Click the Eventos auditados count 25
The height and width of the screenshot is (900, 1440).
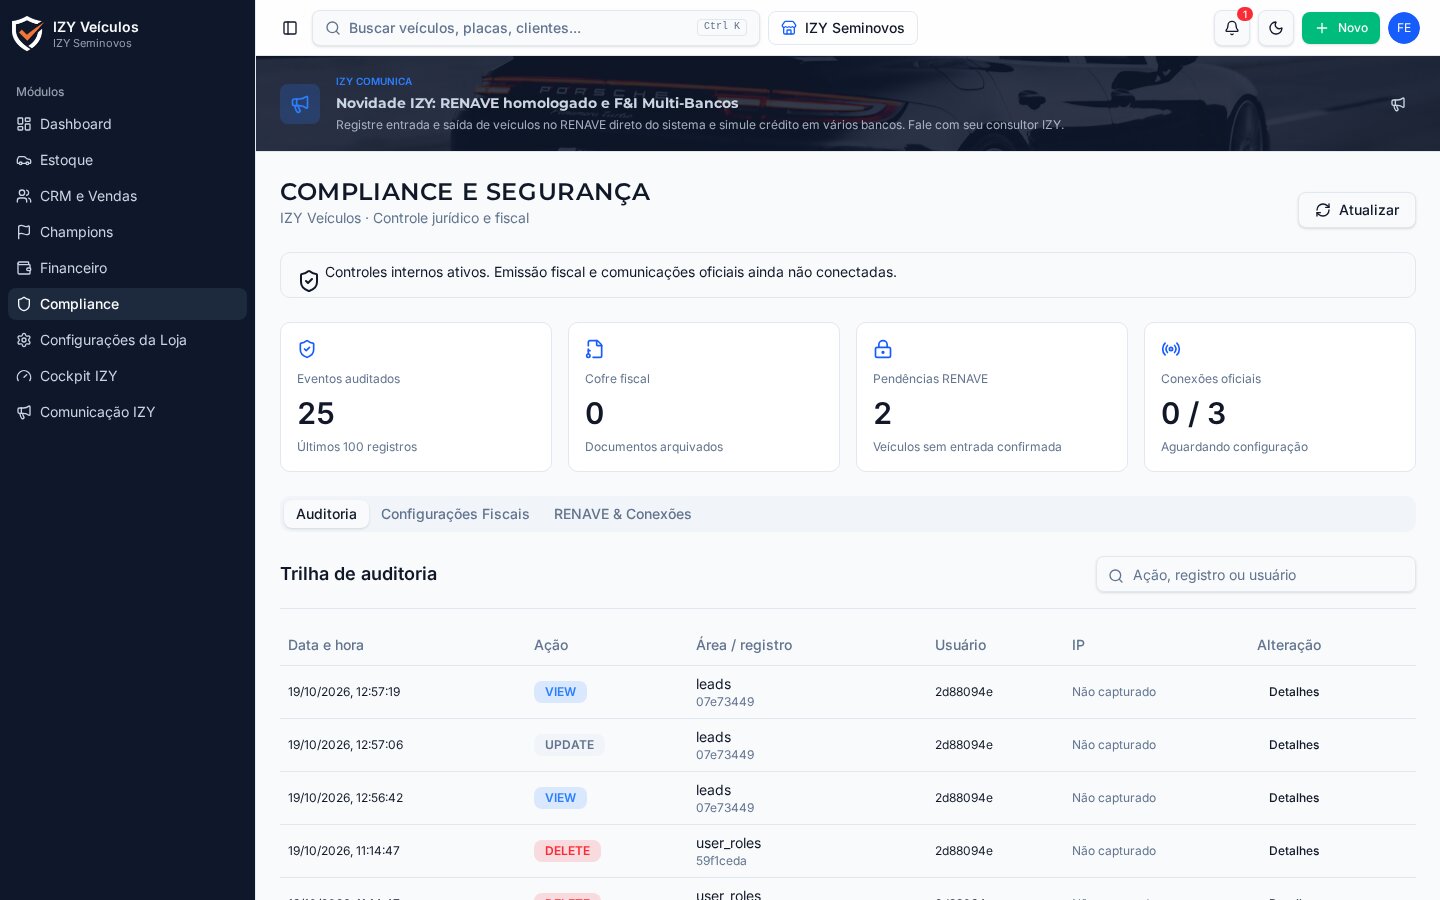(x=316, y=413)
